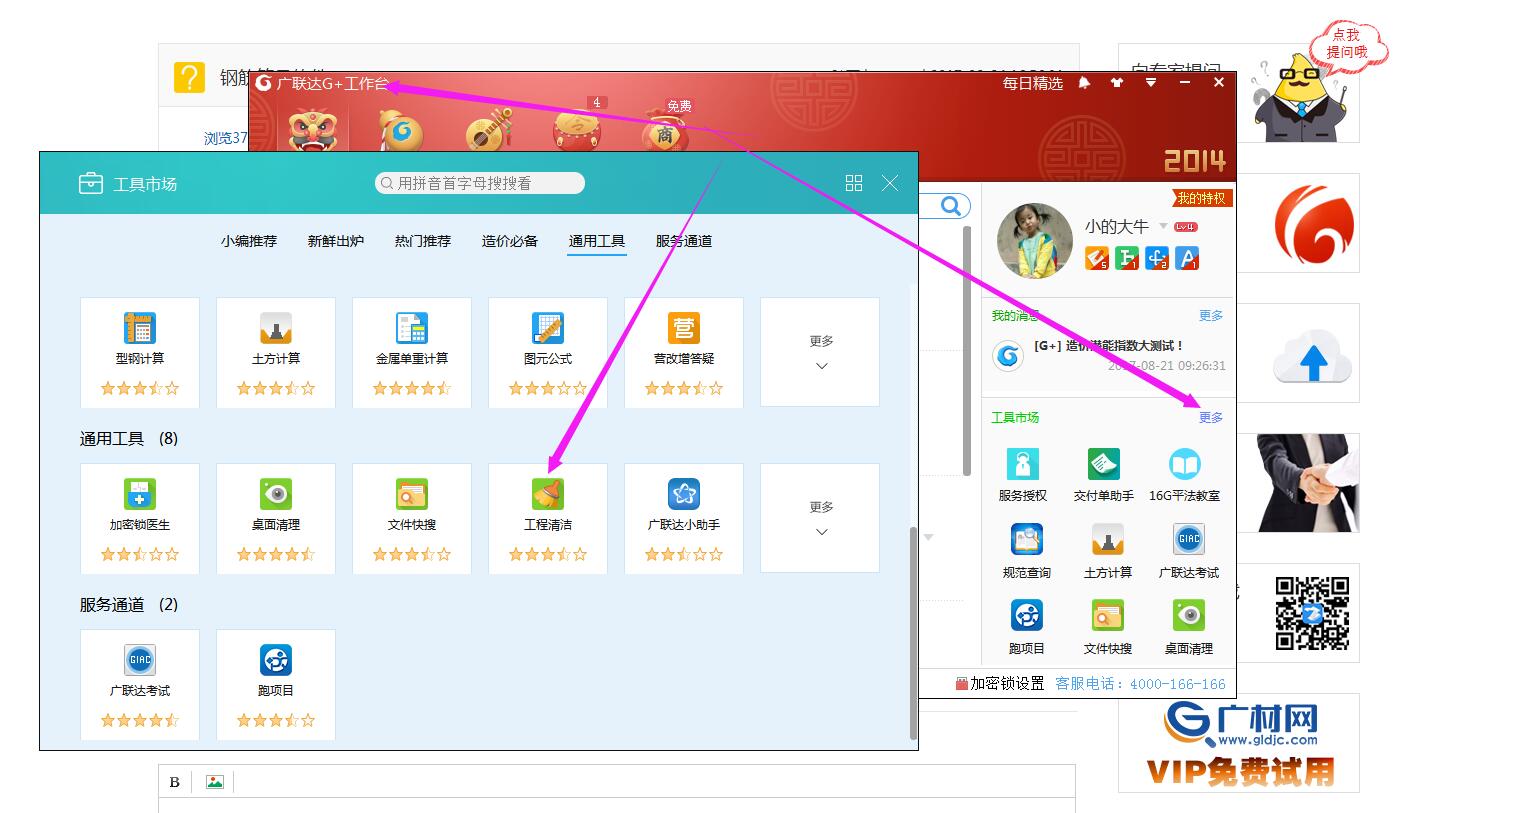The image size is (1515, 813).
Task: Click the 点我提问 mascot on the webpage
Action: (x=1302, y=97)
